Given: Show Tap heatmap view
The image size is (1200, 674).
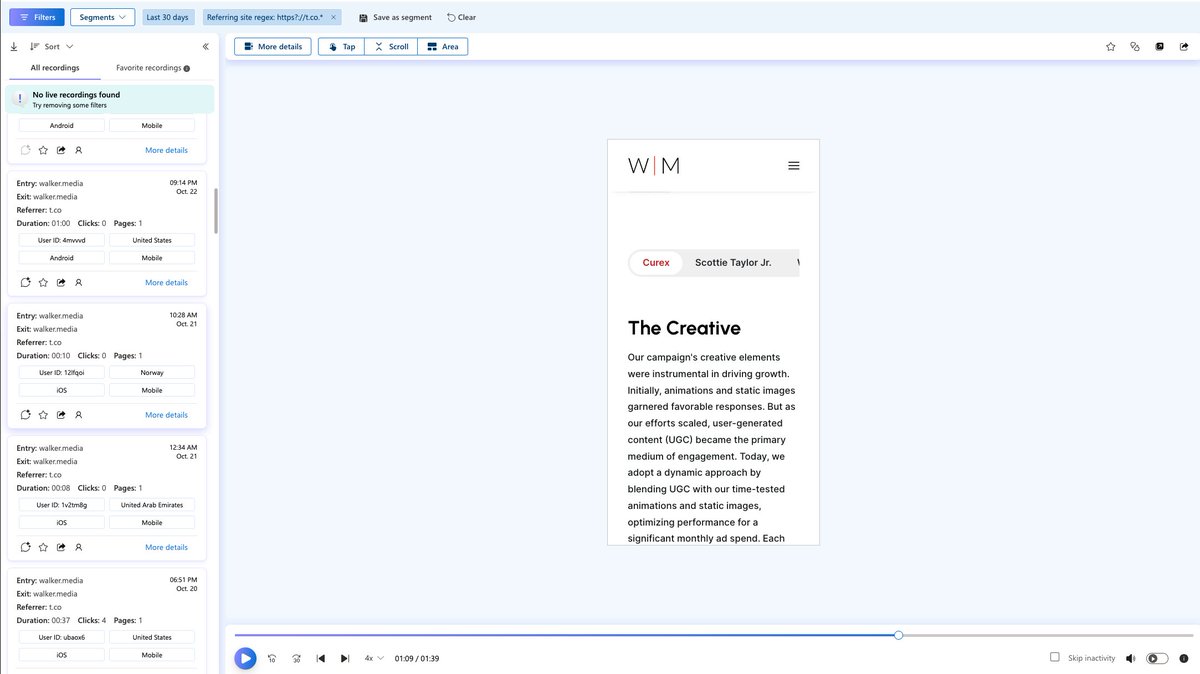Looking at the screenshot, I should point(341,46).
